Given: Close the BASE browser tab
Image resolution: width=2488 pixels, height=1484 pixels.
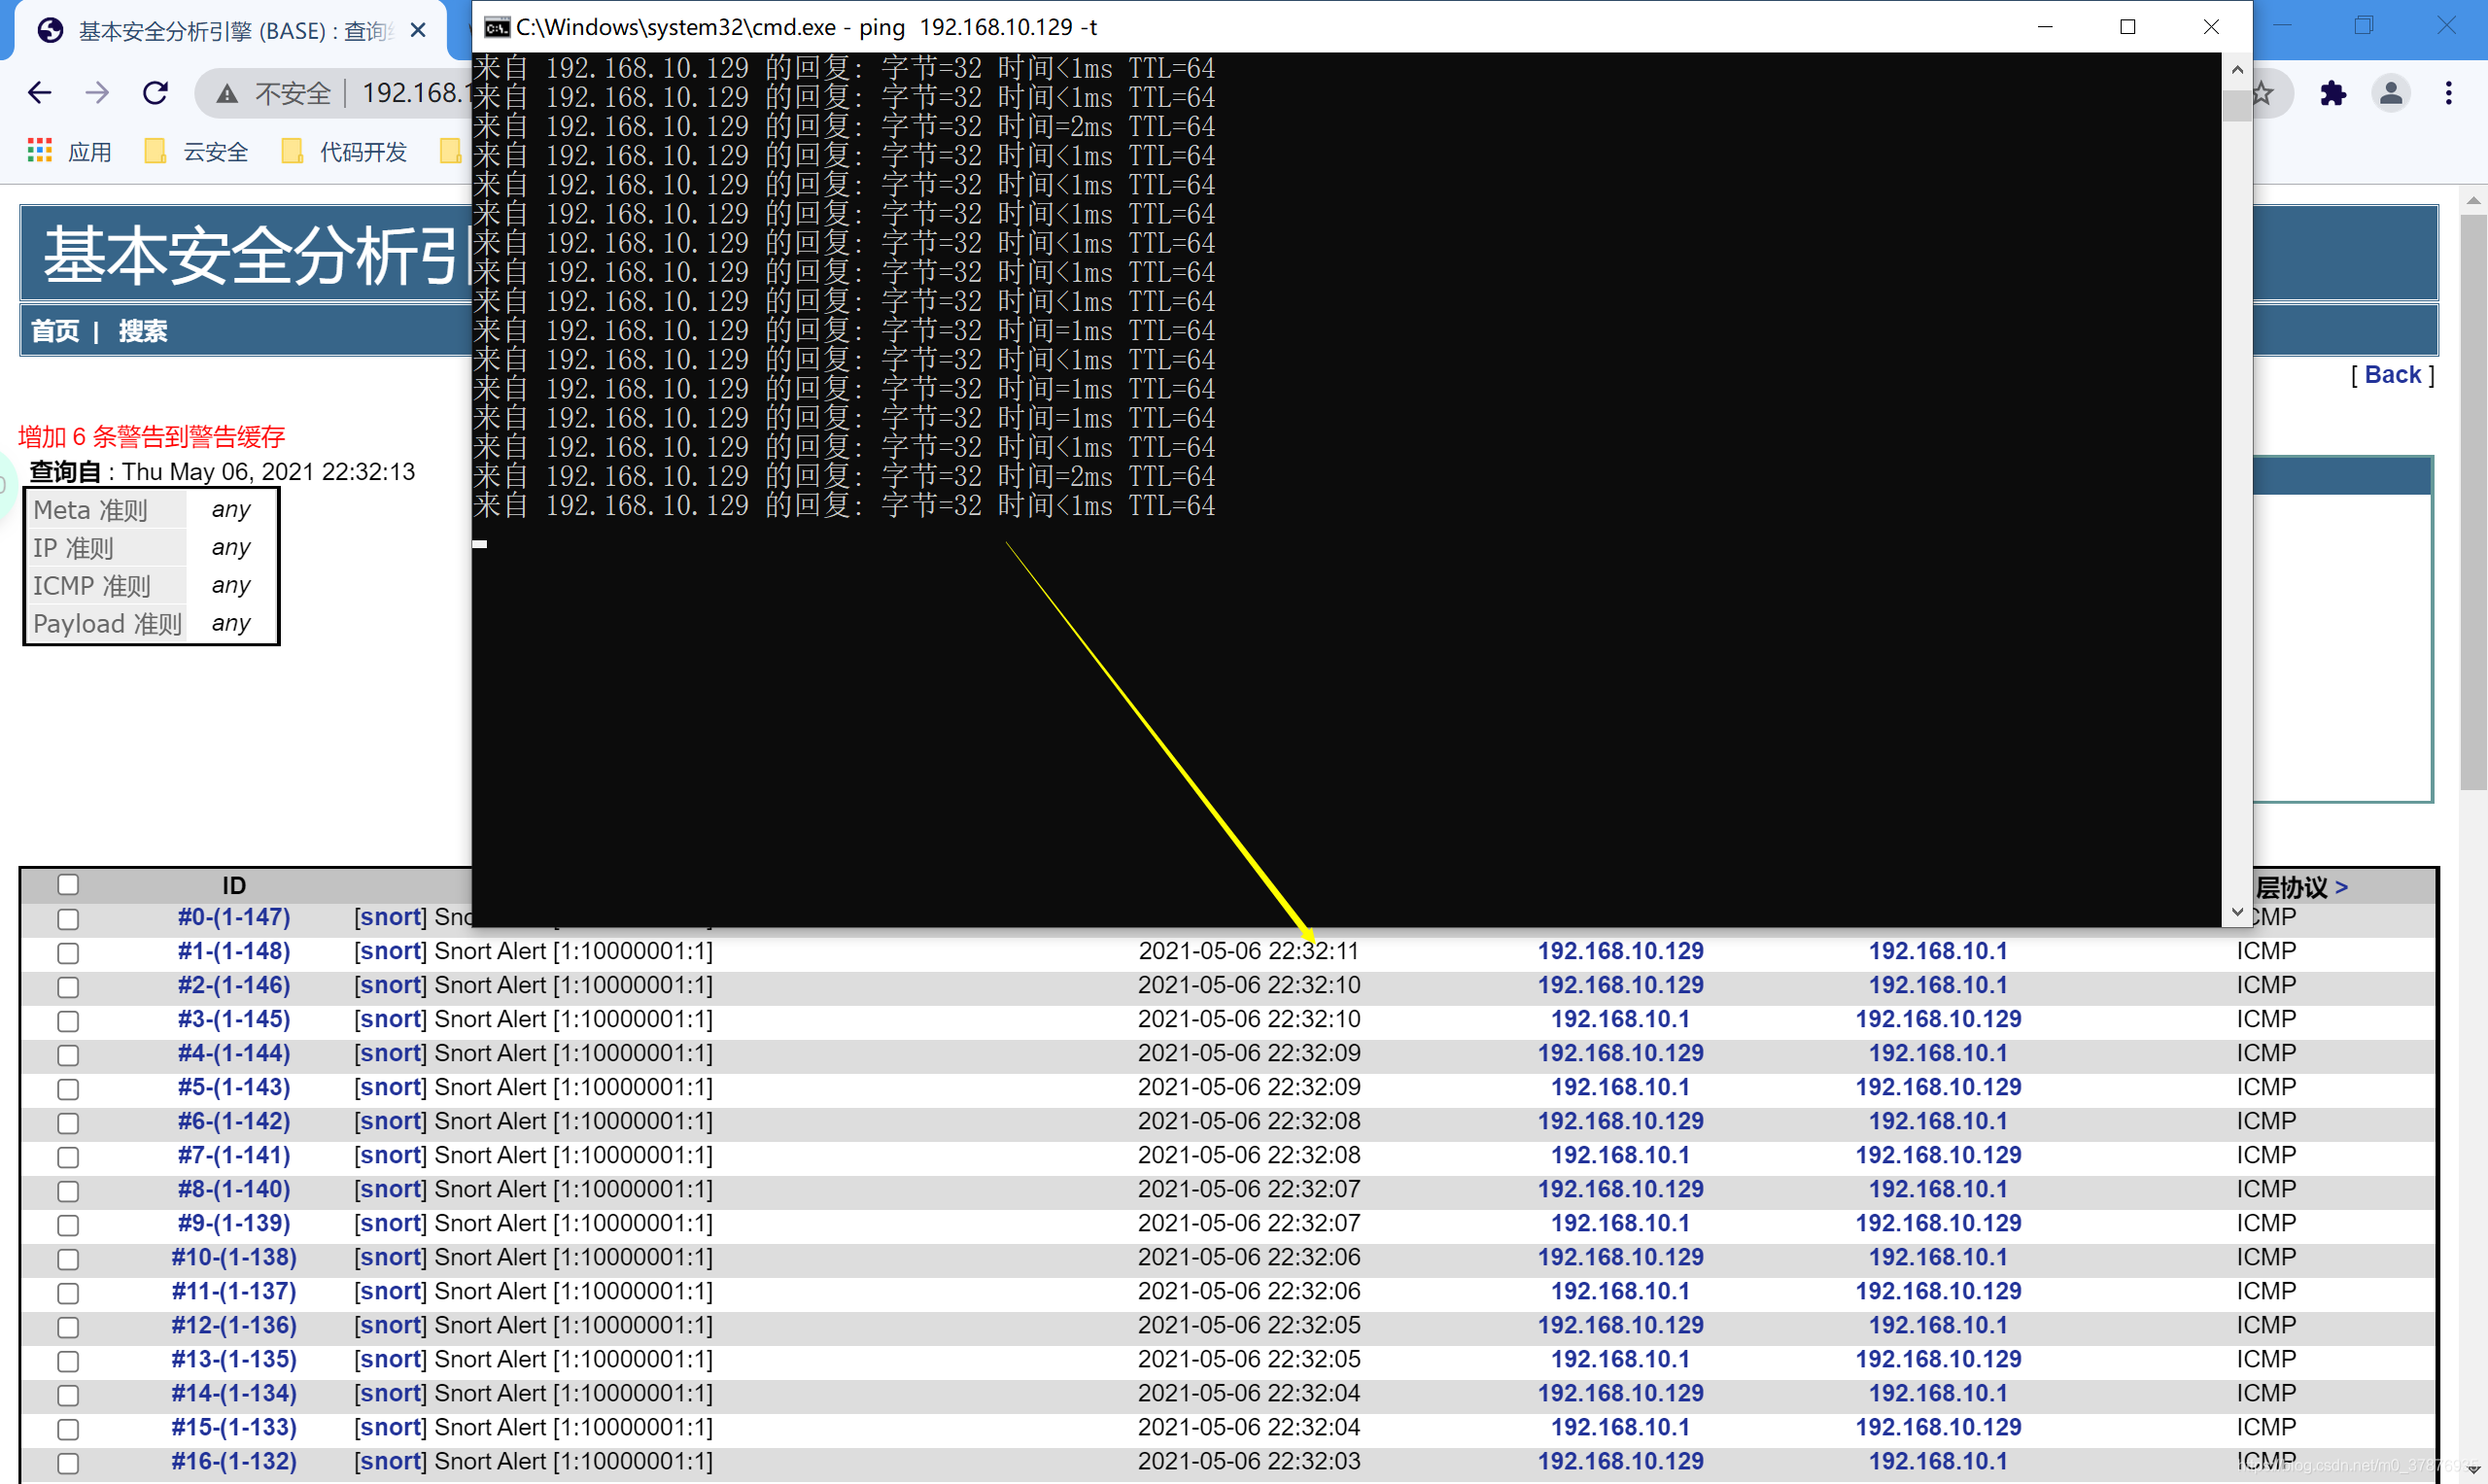Looking at the screenshot, I should pos(418,31).
